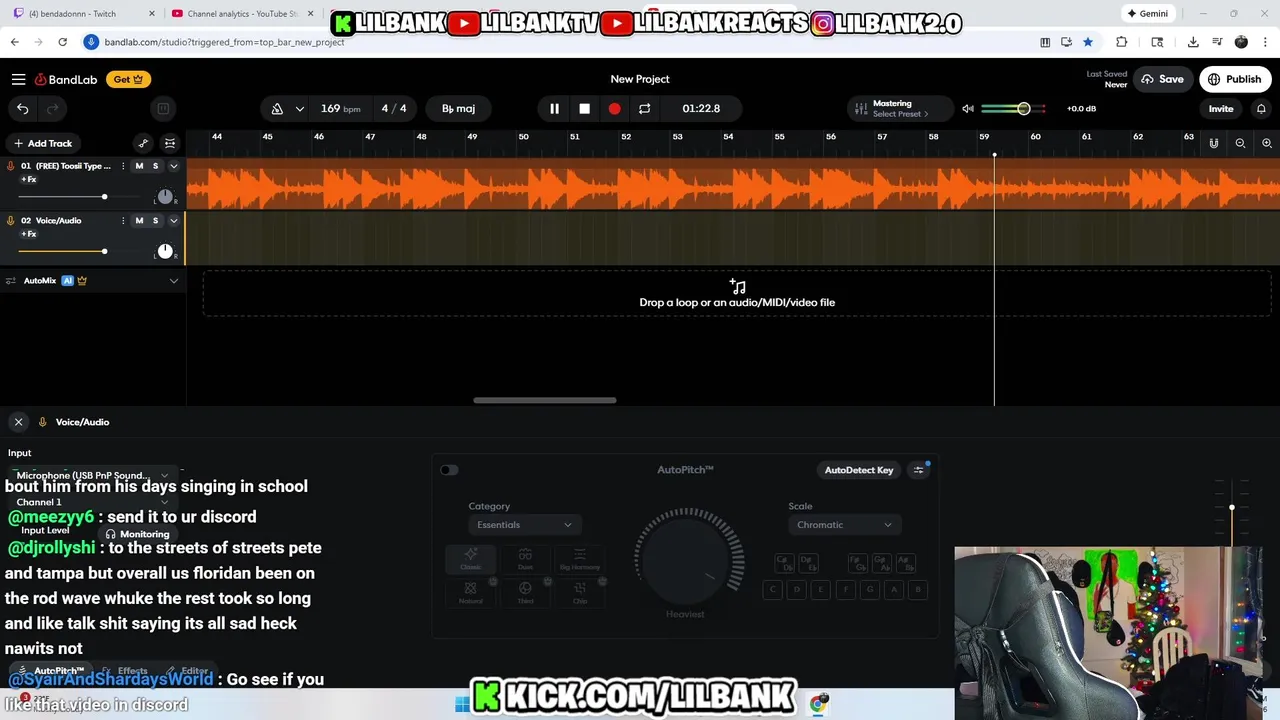Switch to the channel analytics YouTube tab
The width and height of the screenshot is (1280, 720).
click(242, 14)
